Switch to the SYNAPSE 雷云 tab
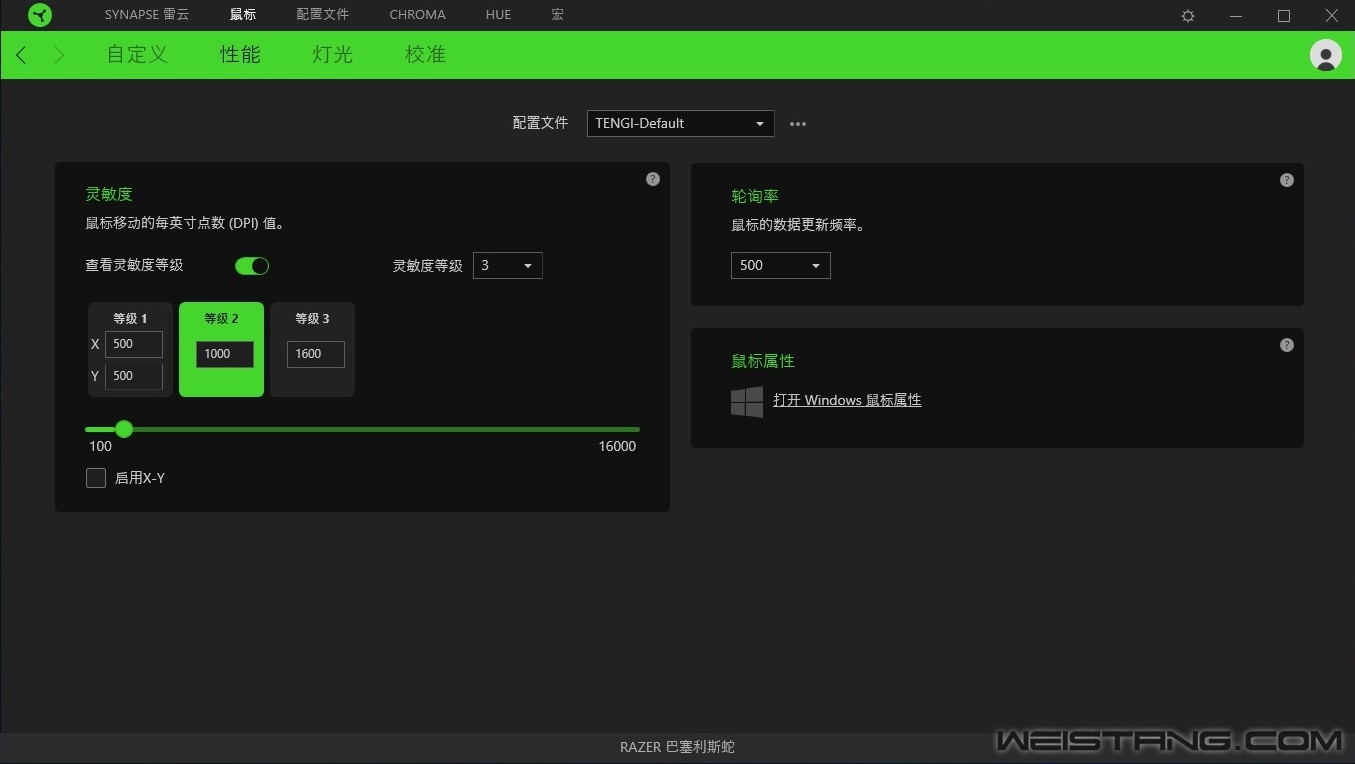This screenshot has width=1355, height=764. tap(146, 15)
